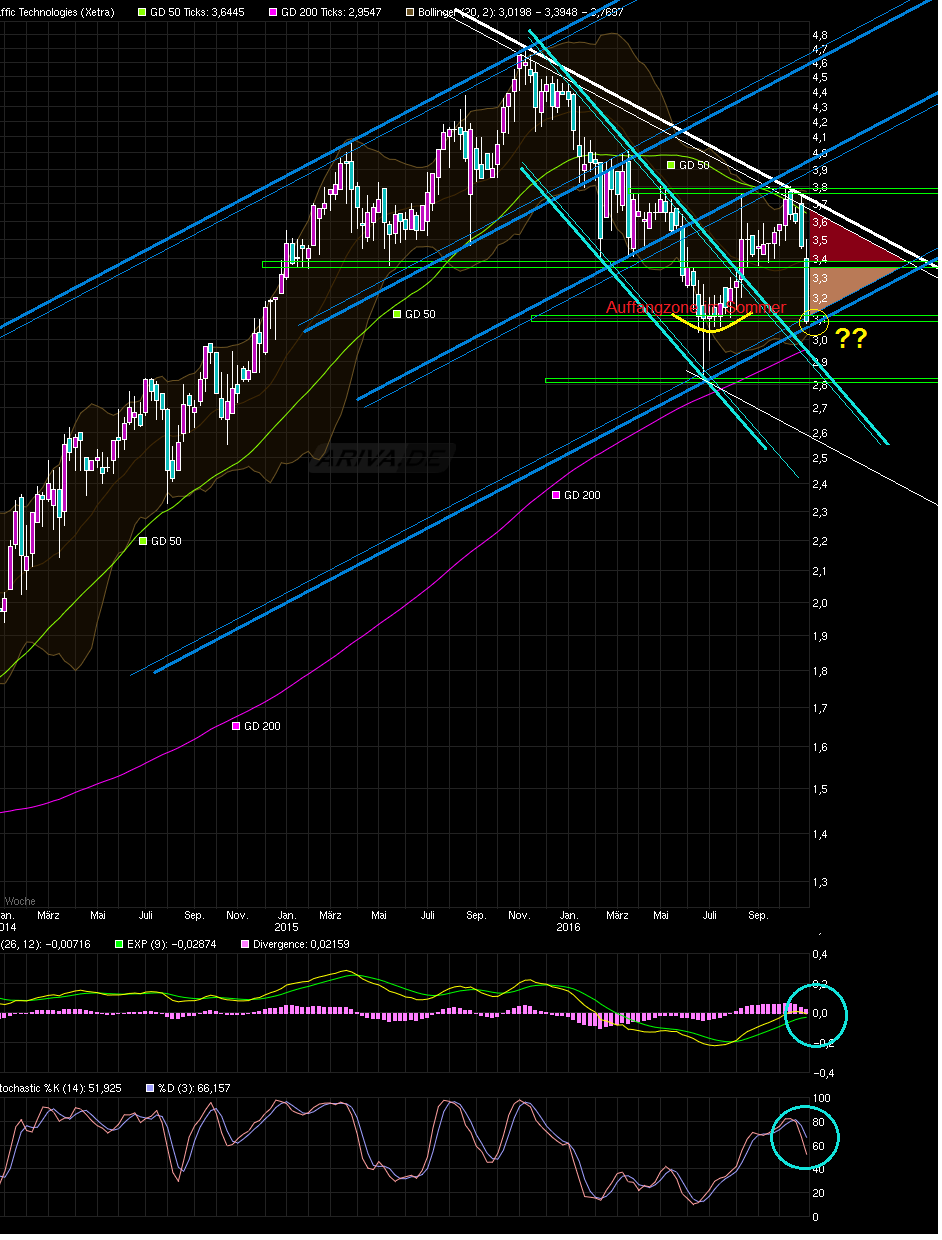Viewport: 942px width, 1240px height.
Task: Switch to the 2016 section of the timeline
Action: pos(570,927)
